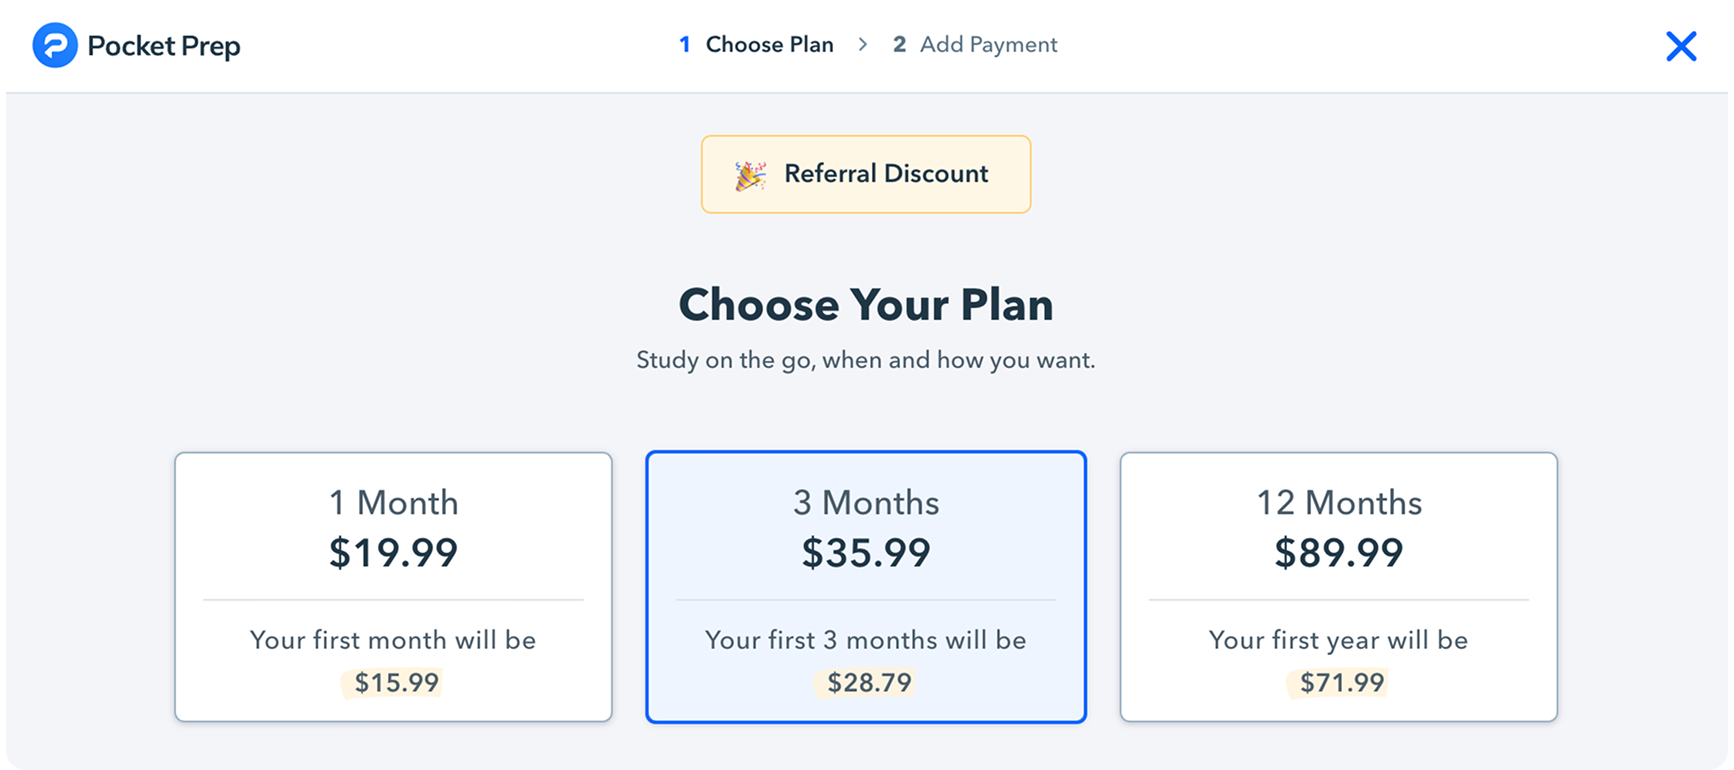This screenshot has width=1734, height=770.
Task: Click the Pocket Prep brand name text
Action: click(x=164, y=47)
